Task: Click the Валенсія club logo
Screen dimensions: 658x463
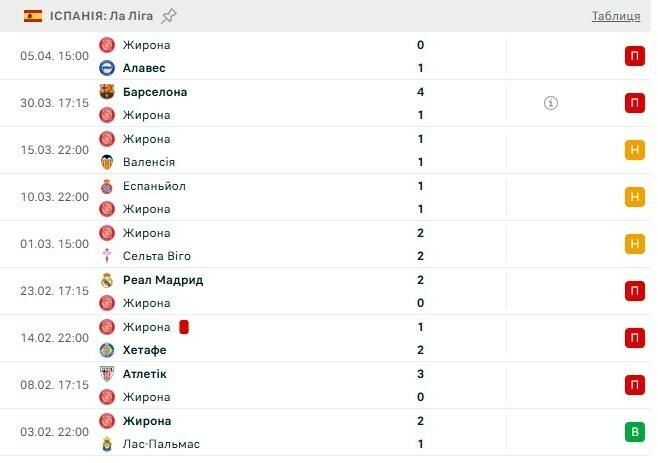Action: coord(107,162)
